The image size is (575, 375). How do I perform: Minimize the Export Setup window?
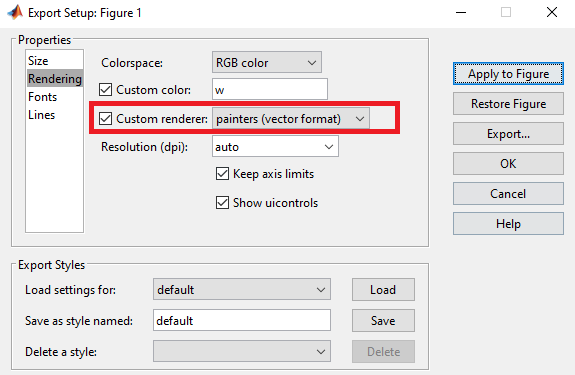tap(461, 12)
